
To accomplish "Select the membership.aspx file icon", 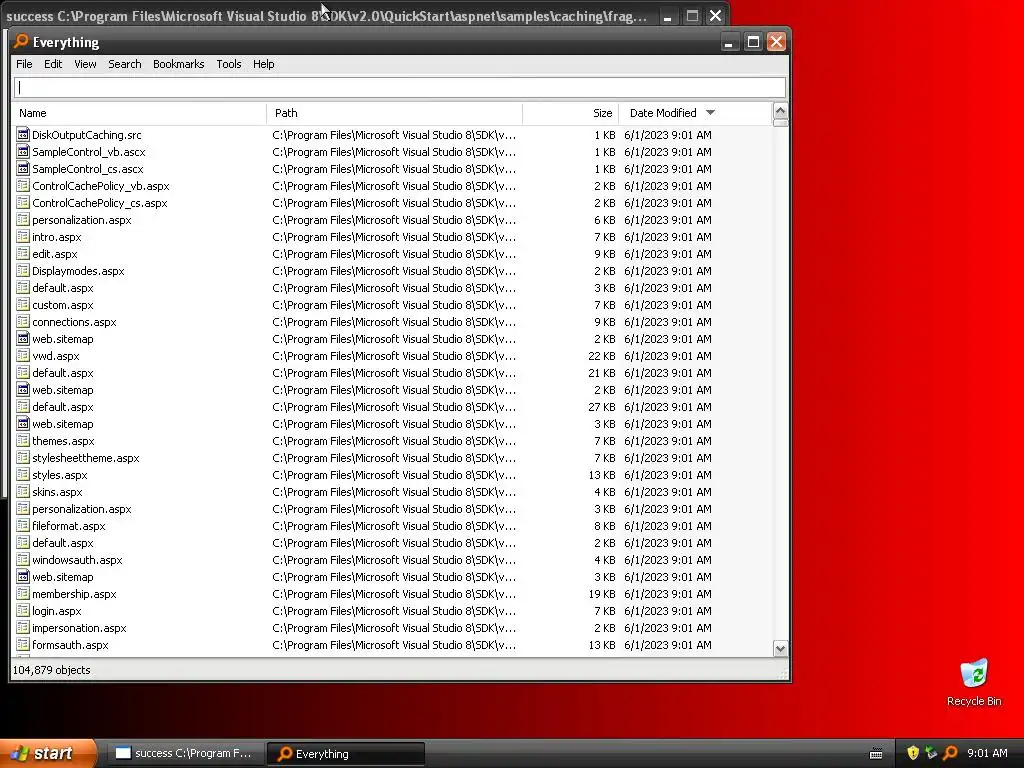I will [x=23, y=594].
